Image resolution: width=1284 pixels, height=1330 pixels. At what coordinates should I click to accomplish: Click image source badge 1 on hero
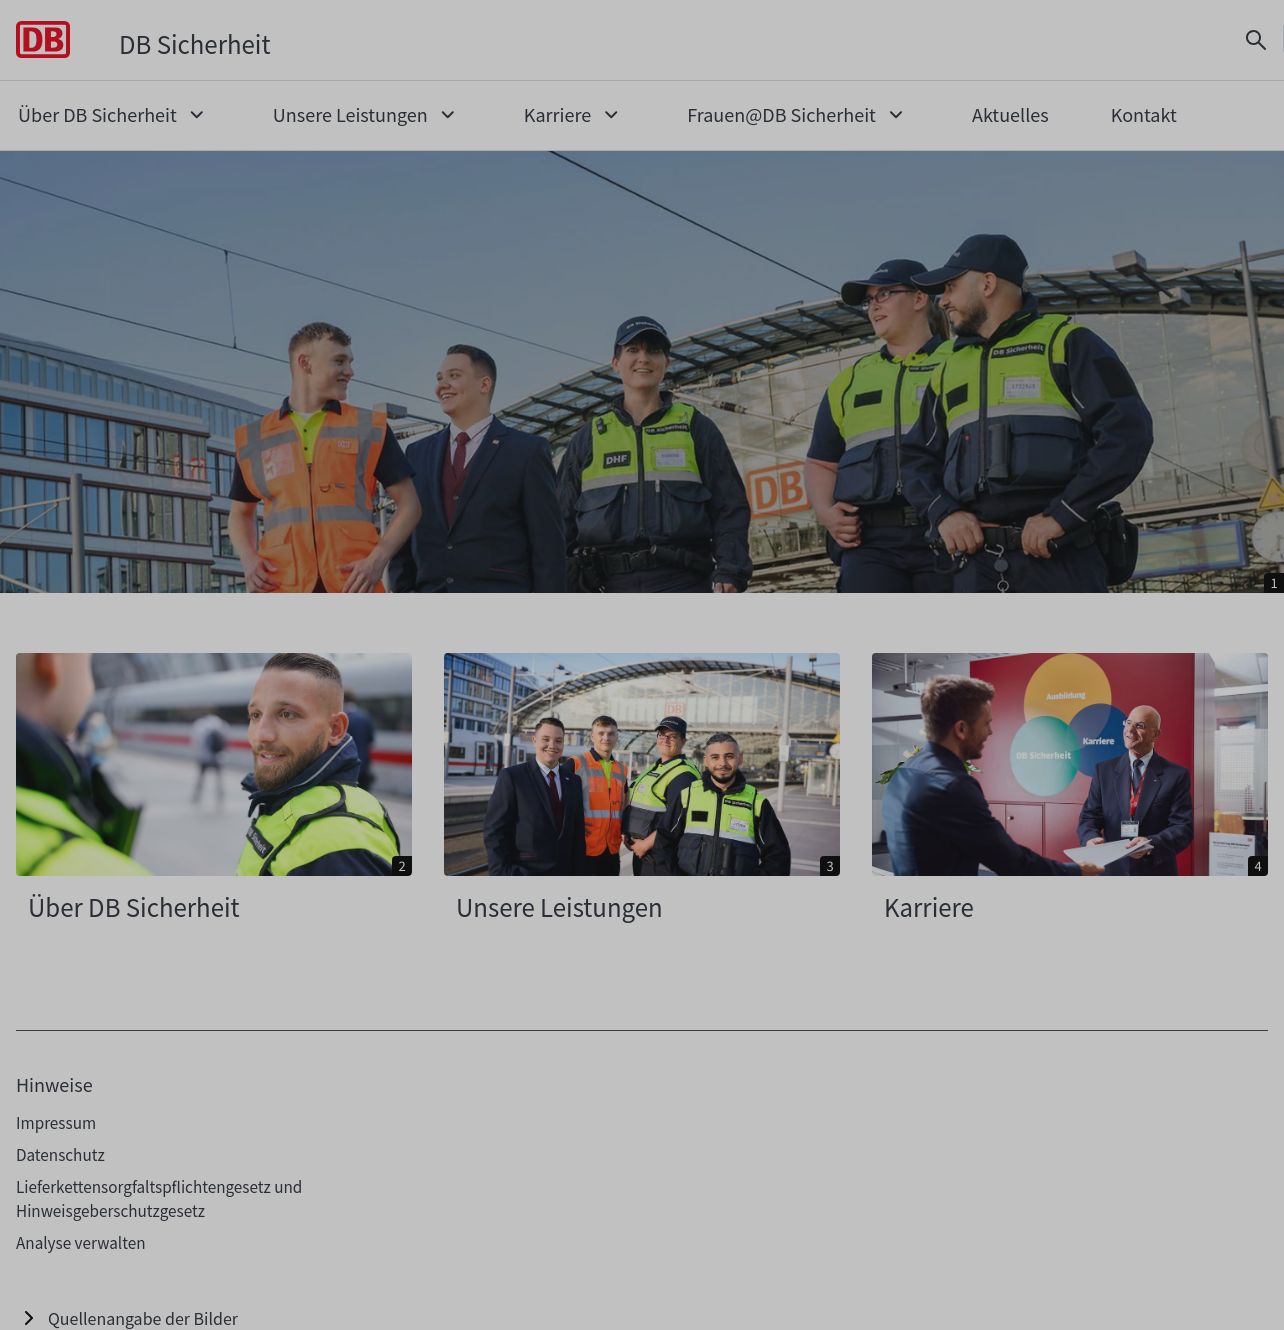pos(1274,583)
